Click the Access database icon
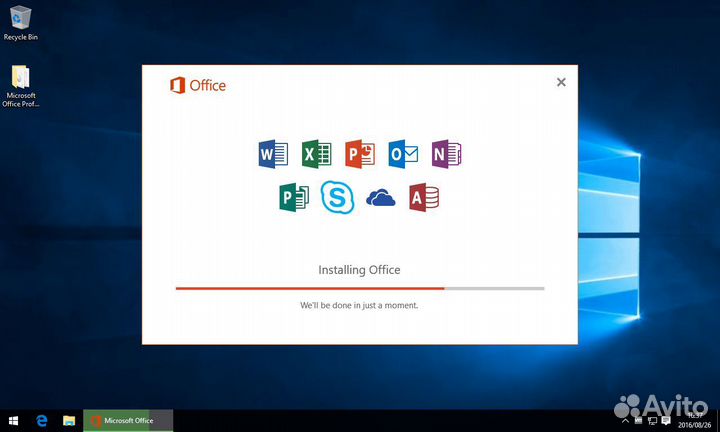720x432 pixels. point(424,197)
